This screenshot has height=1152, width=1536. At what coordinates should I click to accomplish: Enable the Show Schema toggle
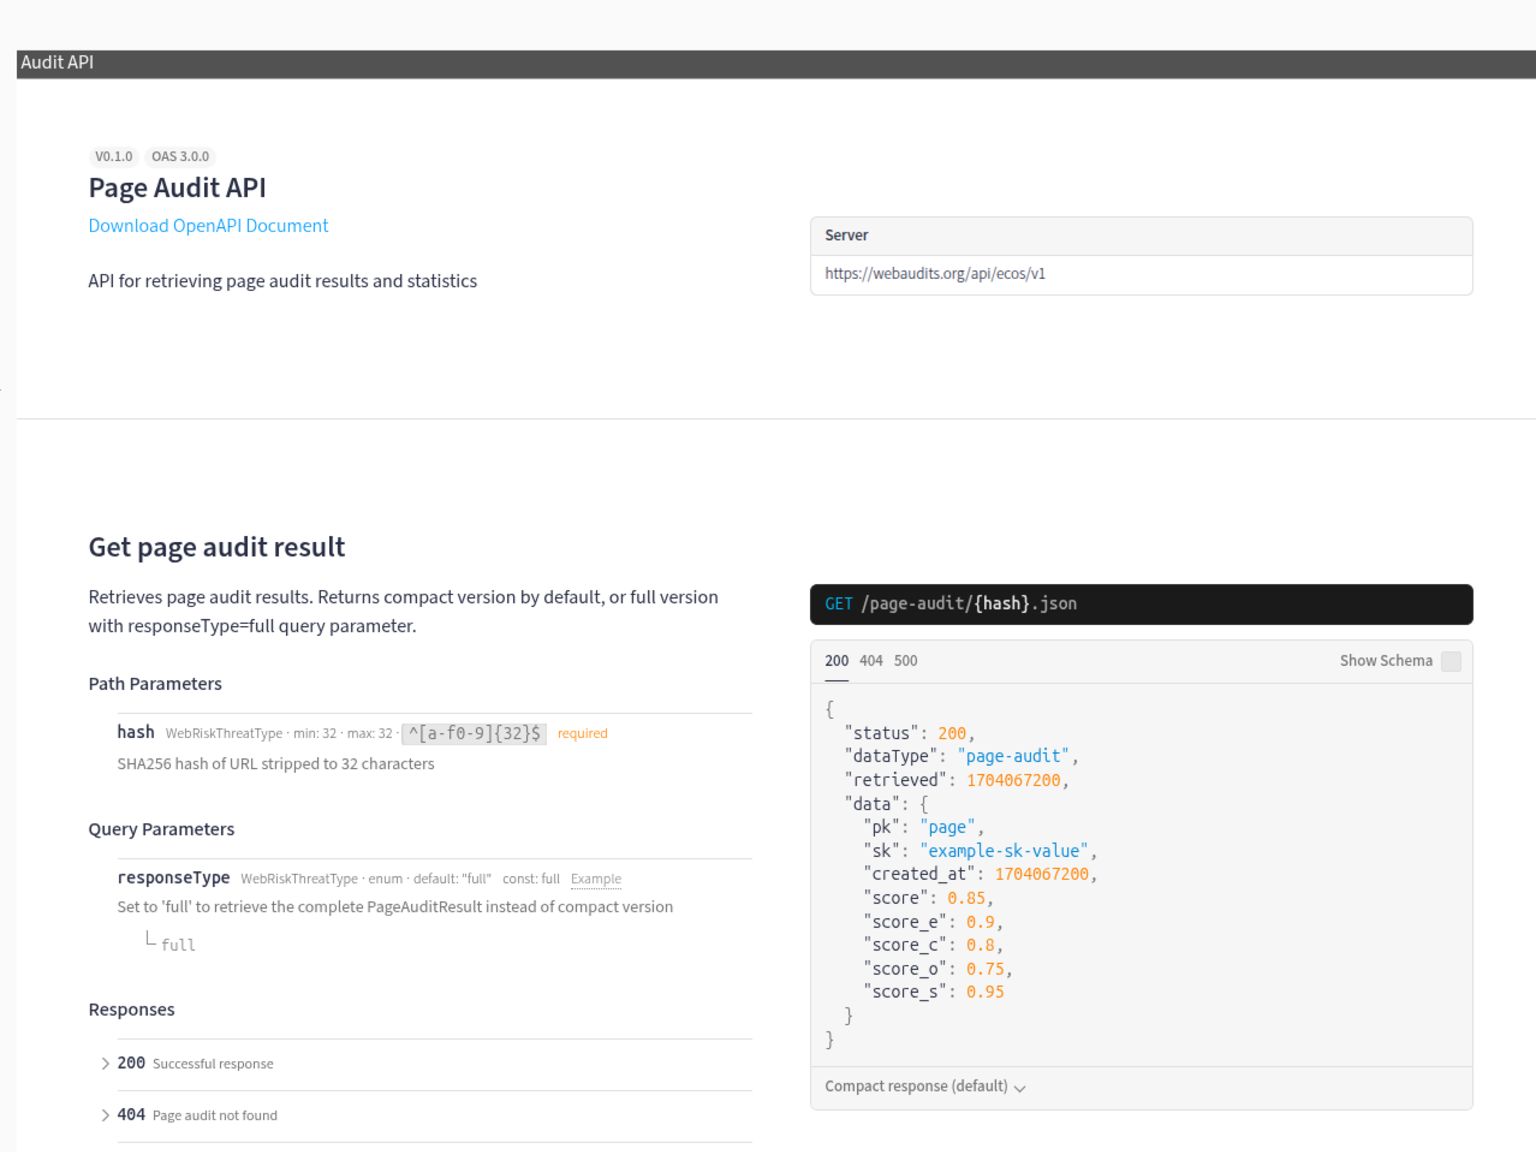[x=1451, y=661]
